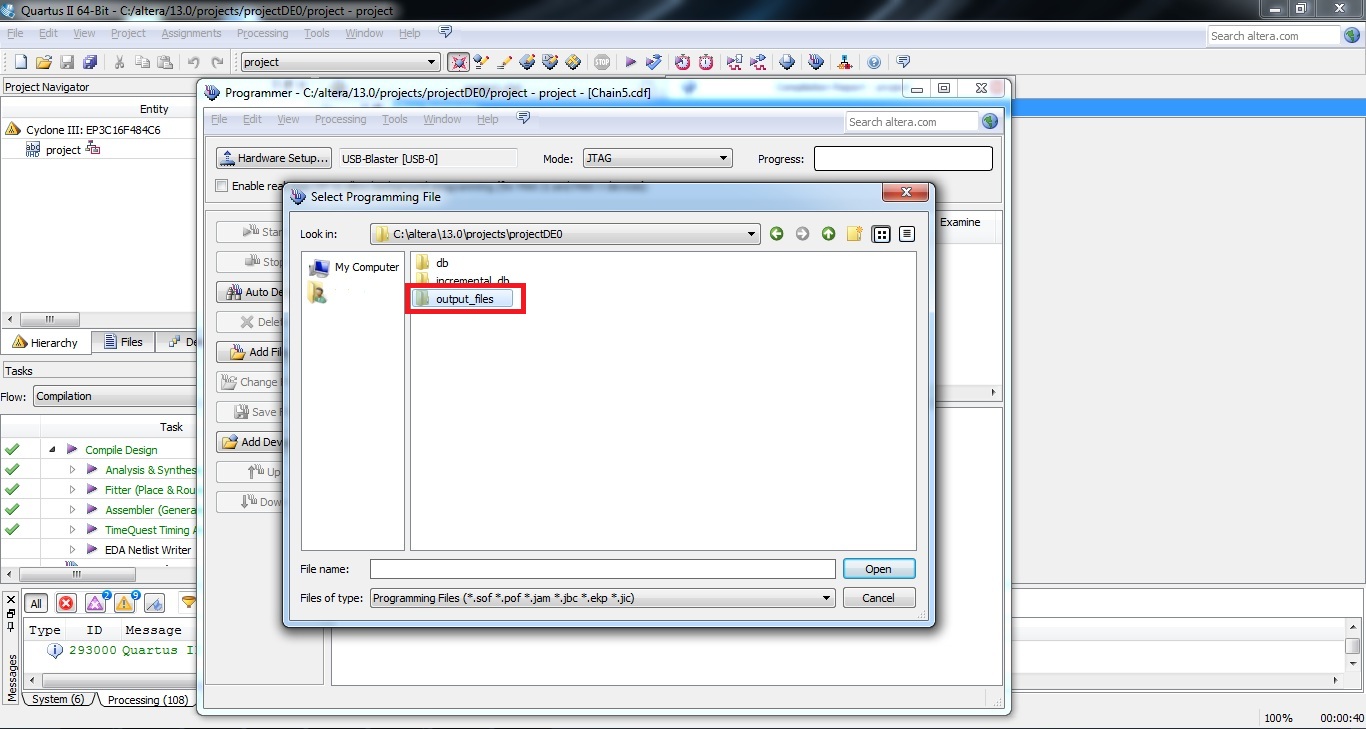The image size is (1366, 729).
Task: Switch to the Processing (108) messages tab
Action: point(147,699)
